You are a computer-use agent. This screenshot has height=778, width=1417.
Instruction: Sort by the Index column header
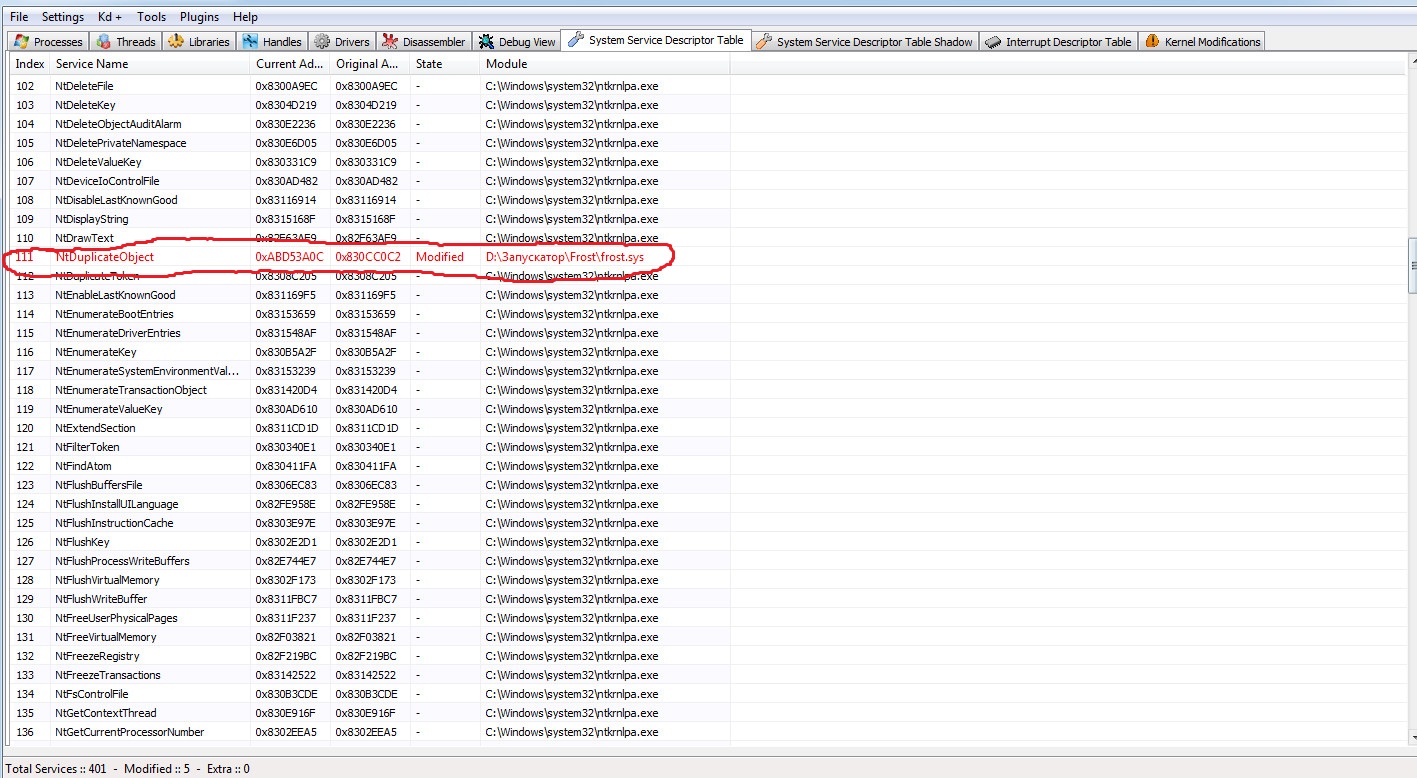(30, 64)
